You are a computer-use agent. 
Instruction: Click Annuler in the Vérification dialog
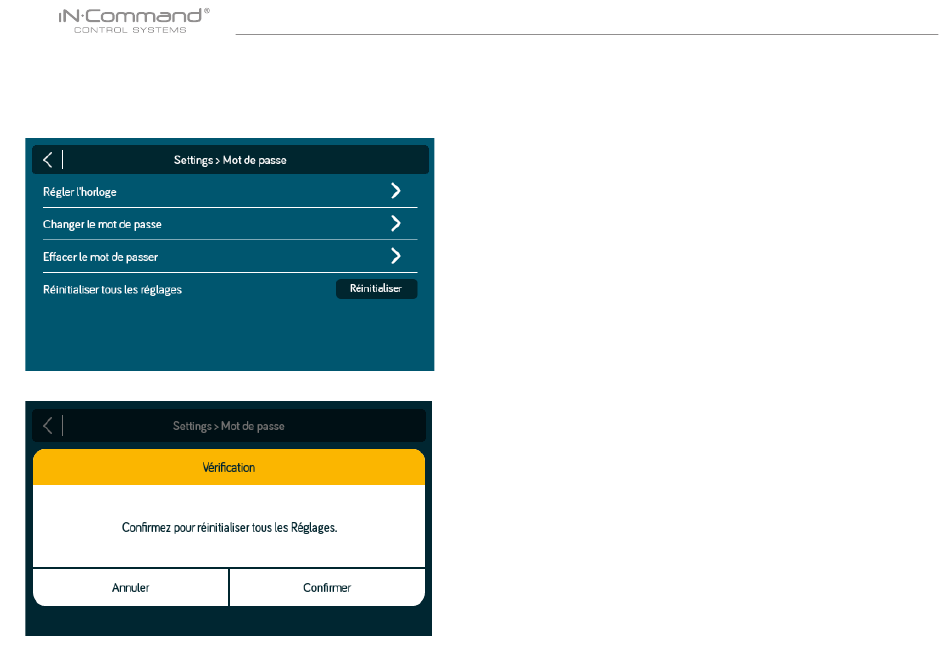[x=130, y=587]
